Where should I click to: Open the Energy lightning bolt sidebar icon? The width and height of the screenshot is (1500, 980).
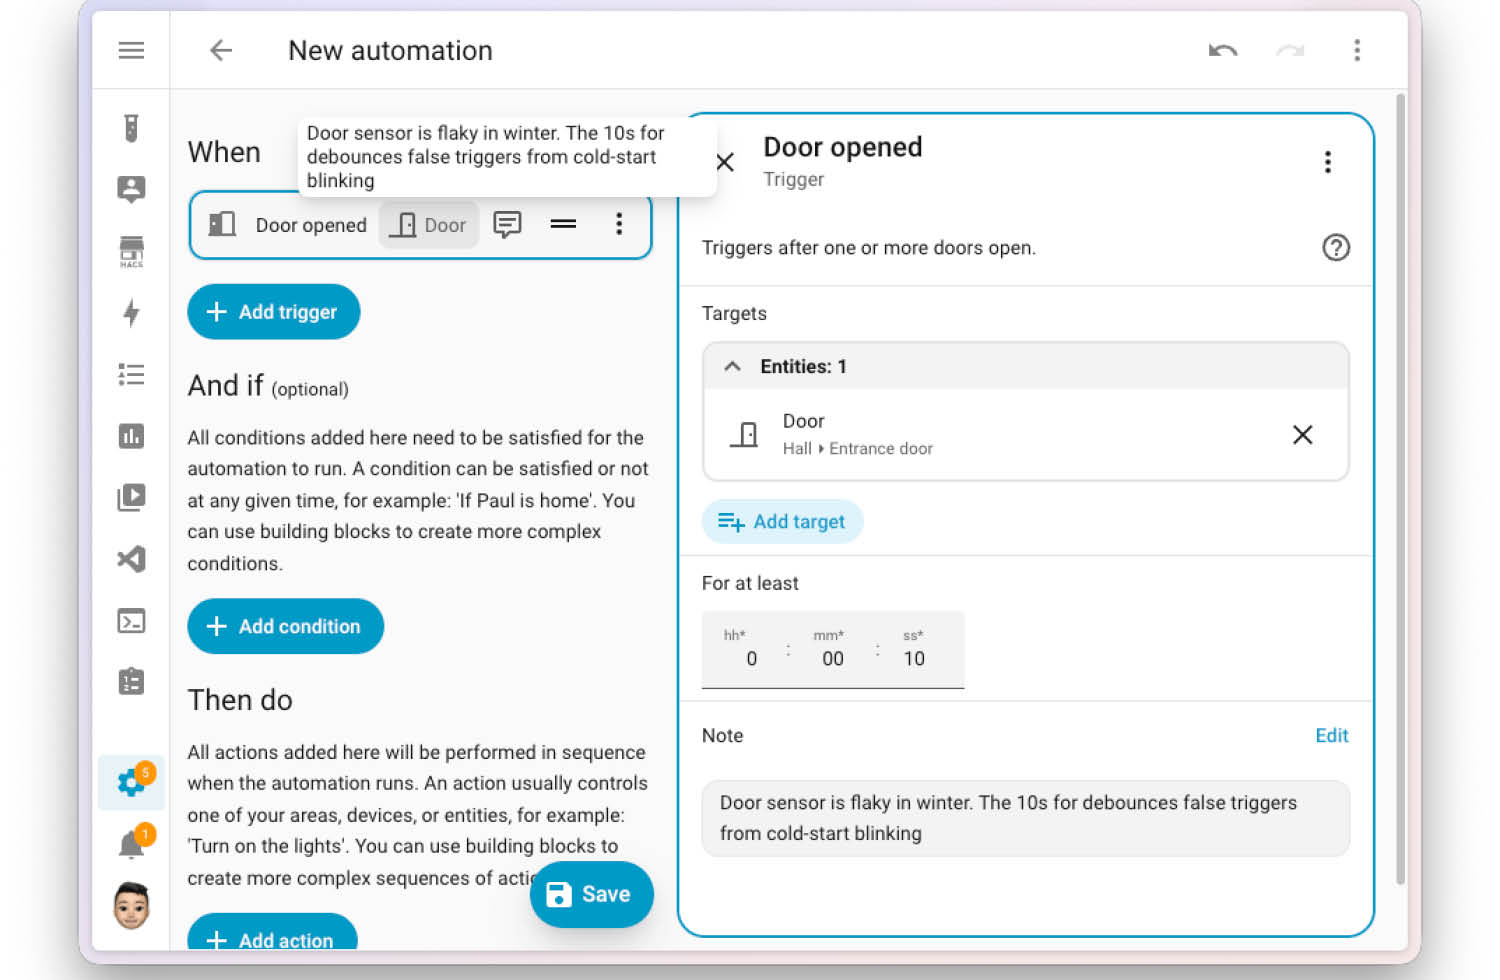[x=131, y=312]
